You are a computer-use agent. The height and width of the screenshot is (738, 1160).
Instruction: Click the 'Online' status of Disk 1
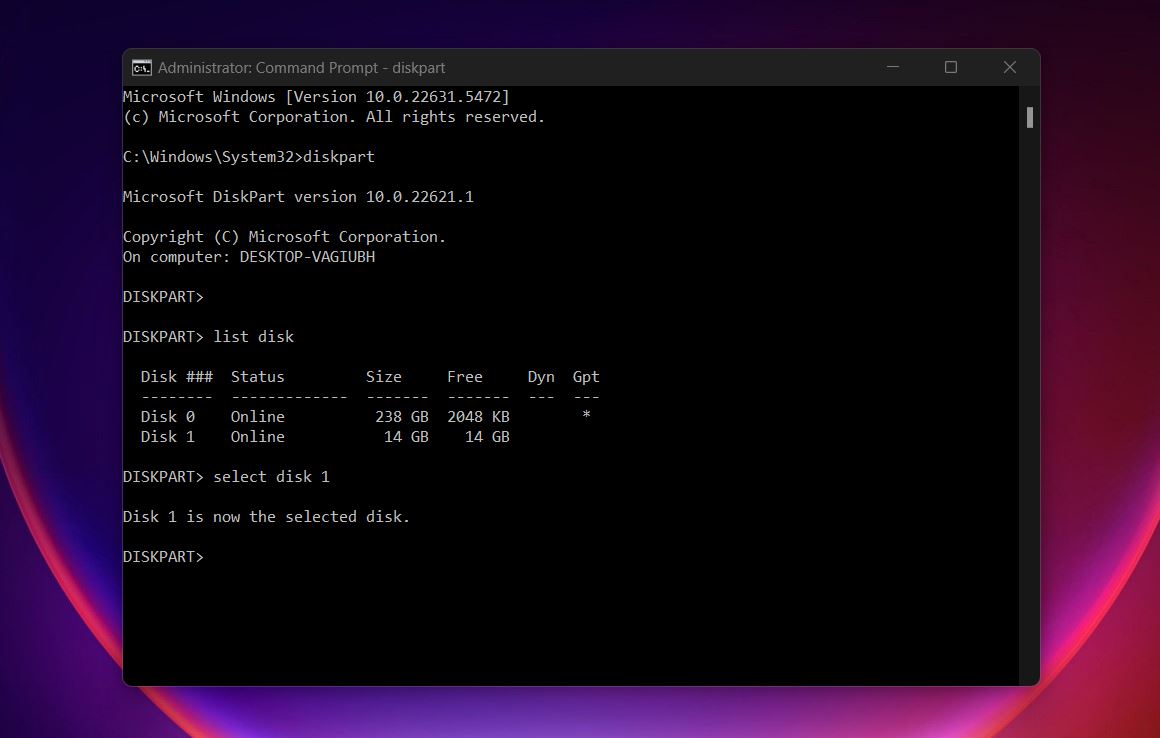[x=257, y=436]
